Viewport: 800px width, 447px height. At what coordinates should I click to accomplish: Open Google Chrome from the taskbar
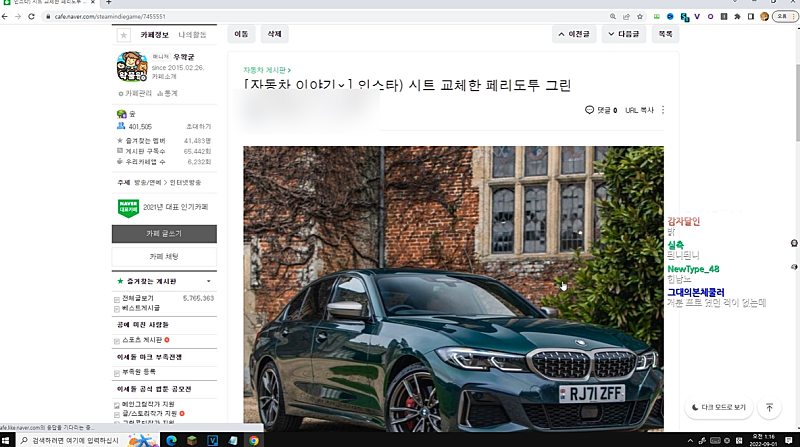tap(254, 440)
